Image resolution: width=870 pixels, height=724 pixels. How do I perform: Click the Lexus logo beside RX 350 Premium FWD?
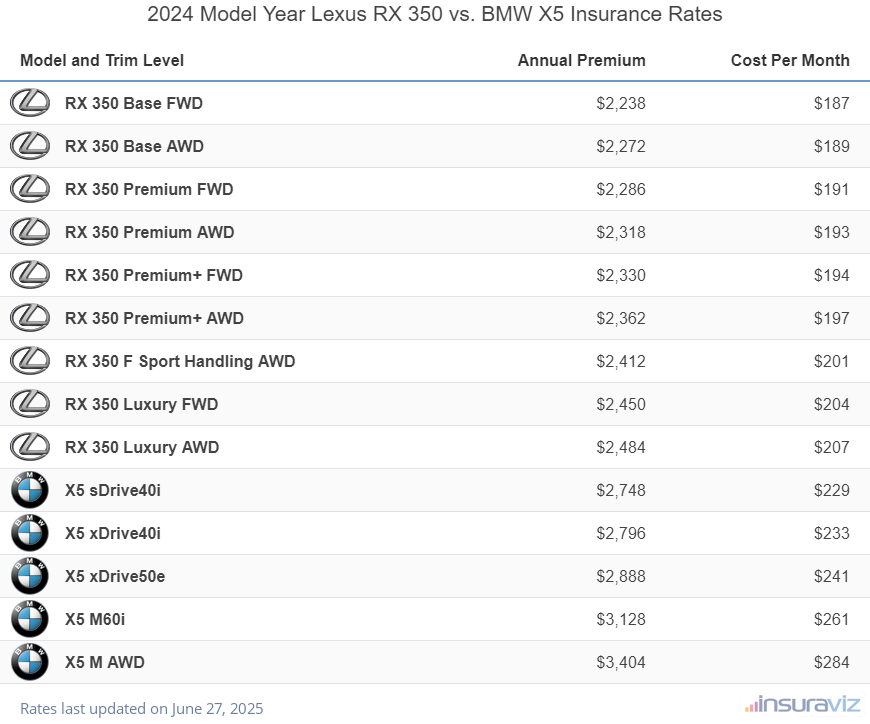(30, 189)
